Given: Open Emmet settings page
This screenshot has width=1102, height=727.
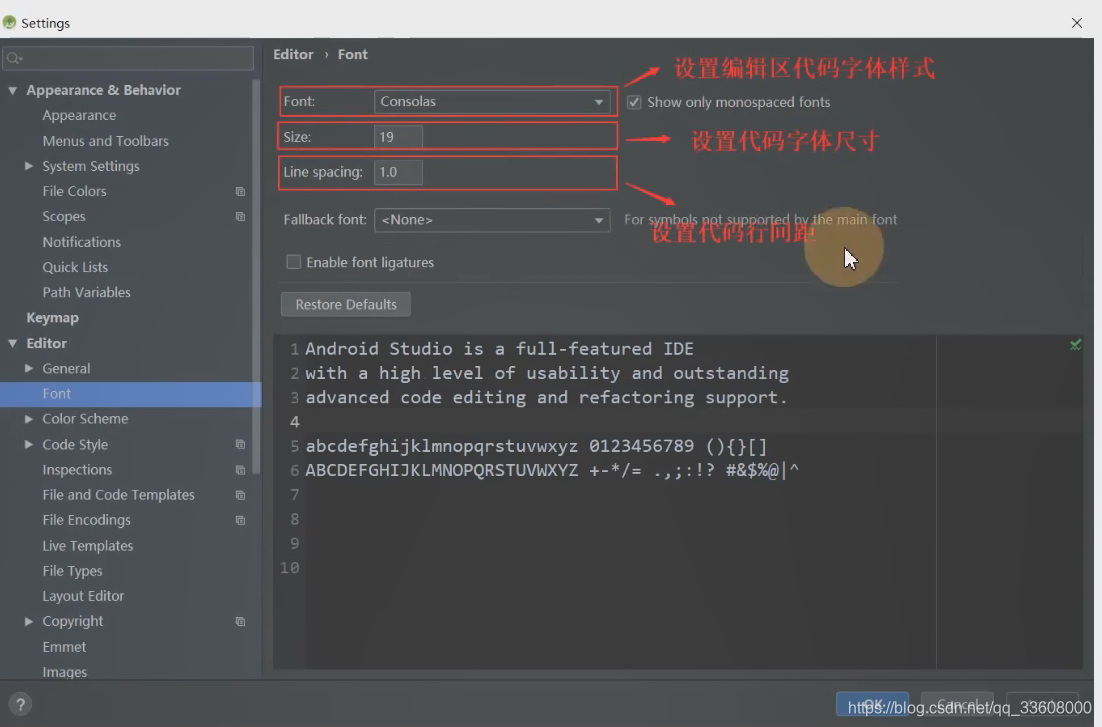Looking at the screenshot, I should click(64, 647).
